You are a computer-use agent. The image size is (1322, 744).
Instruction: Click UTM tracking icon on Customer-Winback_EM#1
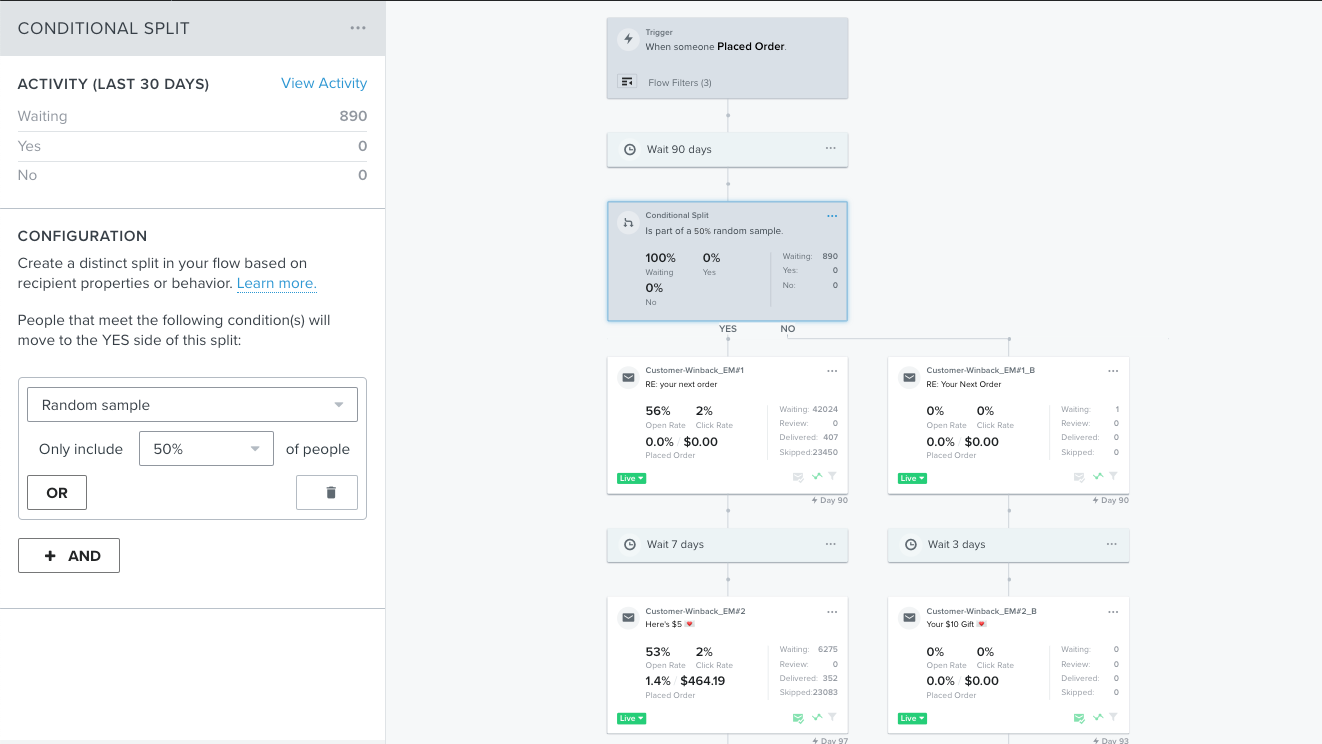[817, 477]
